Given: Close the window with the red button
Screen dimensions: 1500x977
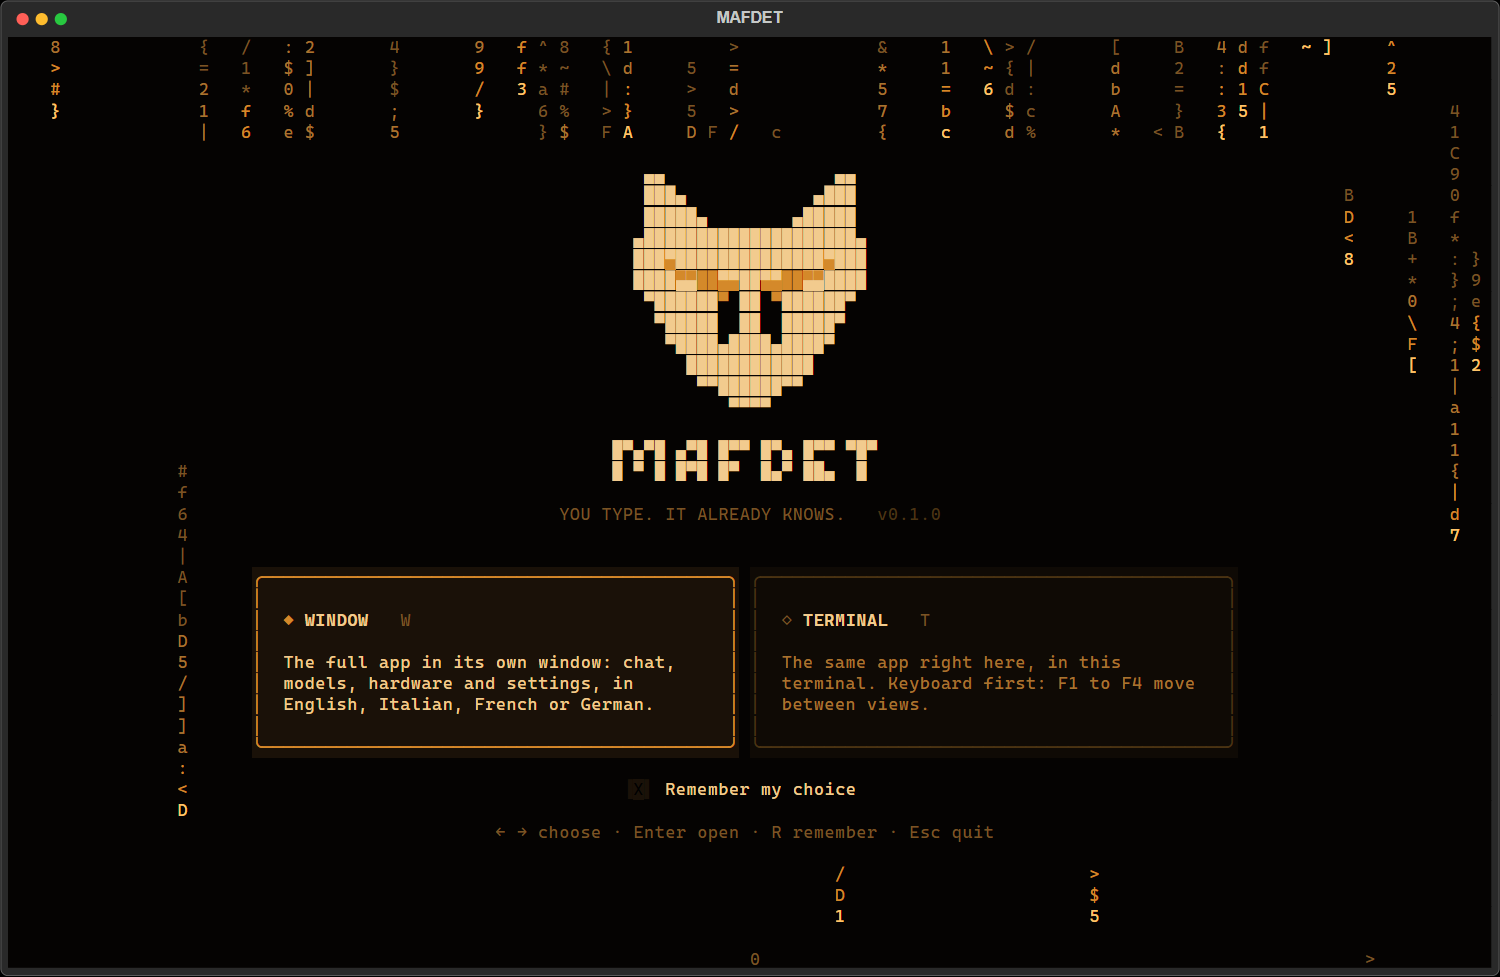Looking at the screenshot, I should point(23,19).
